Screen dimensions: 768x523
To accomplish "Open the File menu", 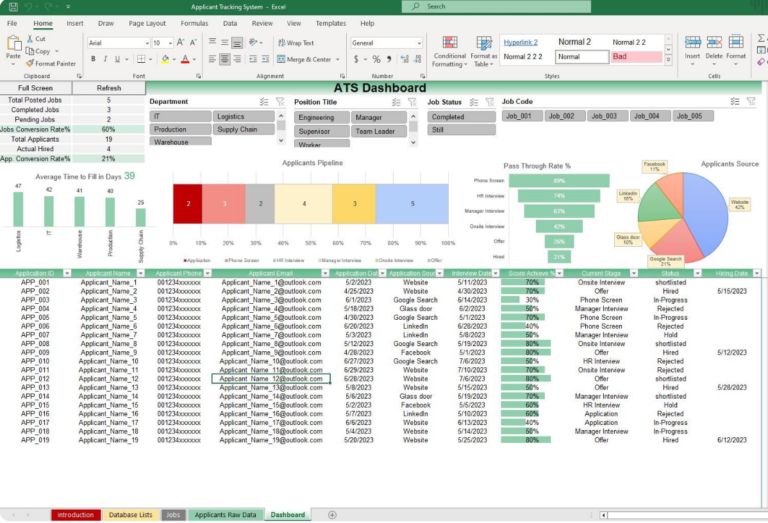I will [x=12, y=23].
